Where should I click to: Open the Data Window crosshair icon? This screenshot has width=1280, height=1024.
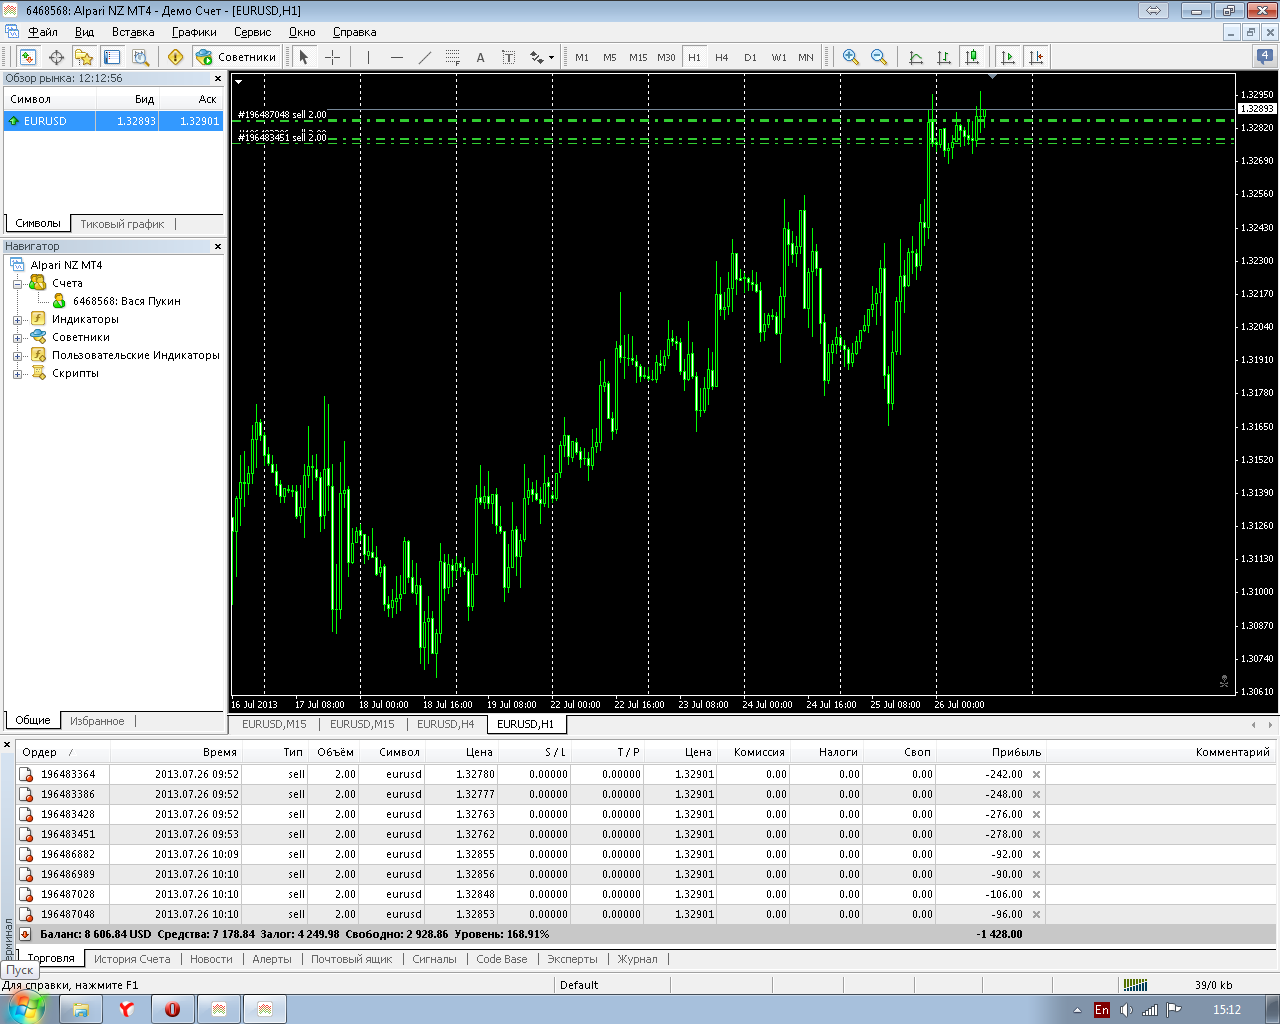pyautogui.click(x=56, y=57)
